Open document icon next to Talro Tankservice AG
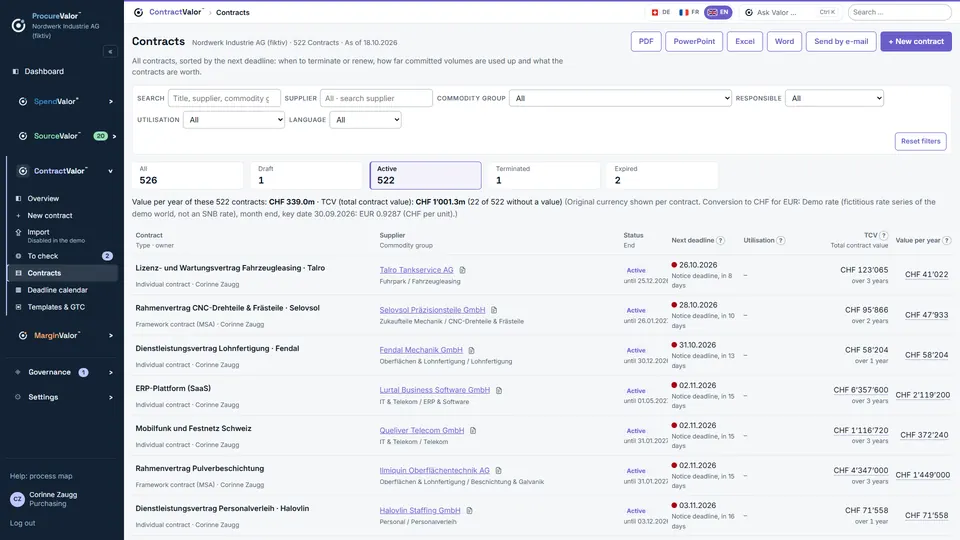The height and width of the screenshot is (540, 960). coord(462,270)
